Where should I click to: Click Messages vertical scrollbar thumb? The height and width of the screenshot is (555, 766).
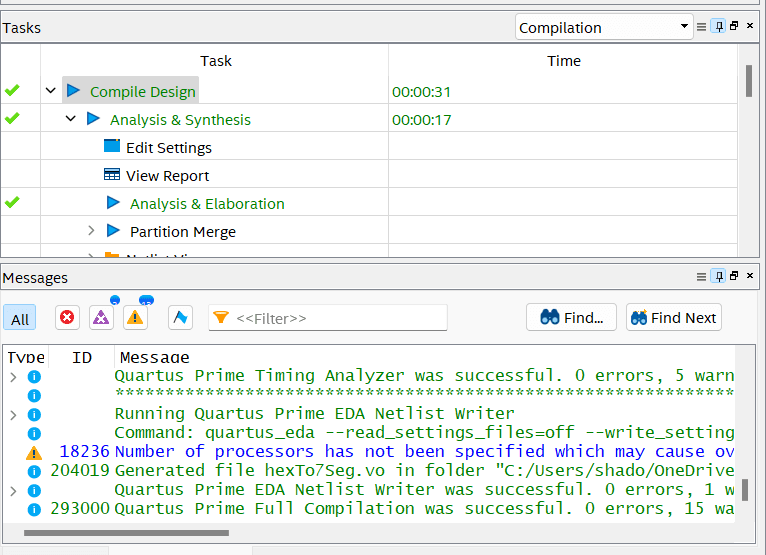[745, 490]
